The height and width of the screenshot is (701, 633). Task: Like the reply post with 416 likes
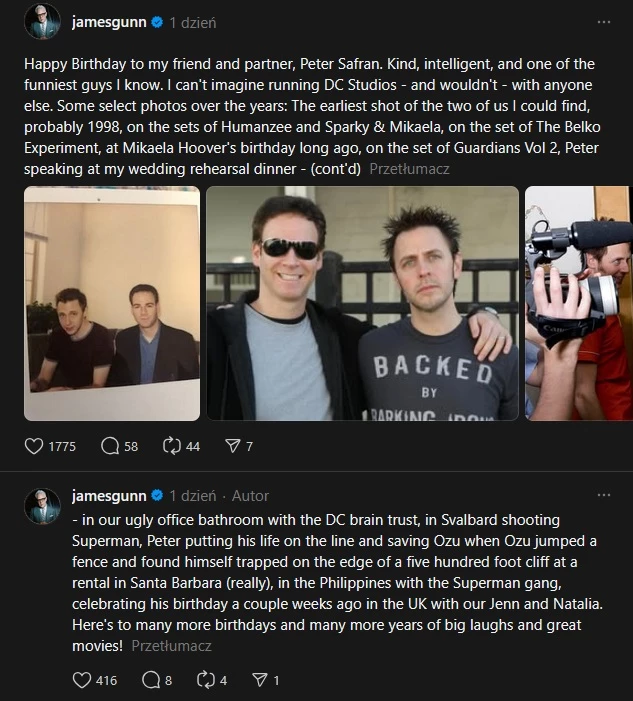point(82,680)
